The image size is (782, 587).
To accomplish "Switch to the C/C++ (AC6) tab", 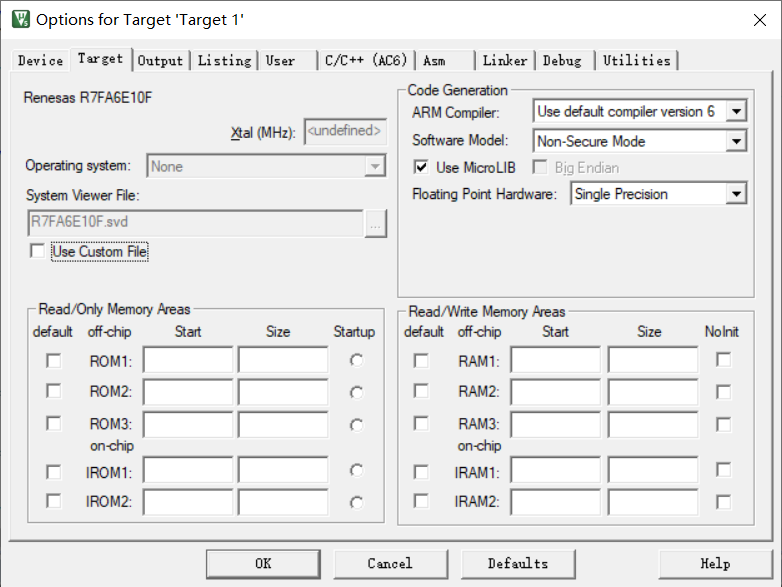I will (x=366, y=61).
